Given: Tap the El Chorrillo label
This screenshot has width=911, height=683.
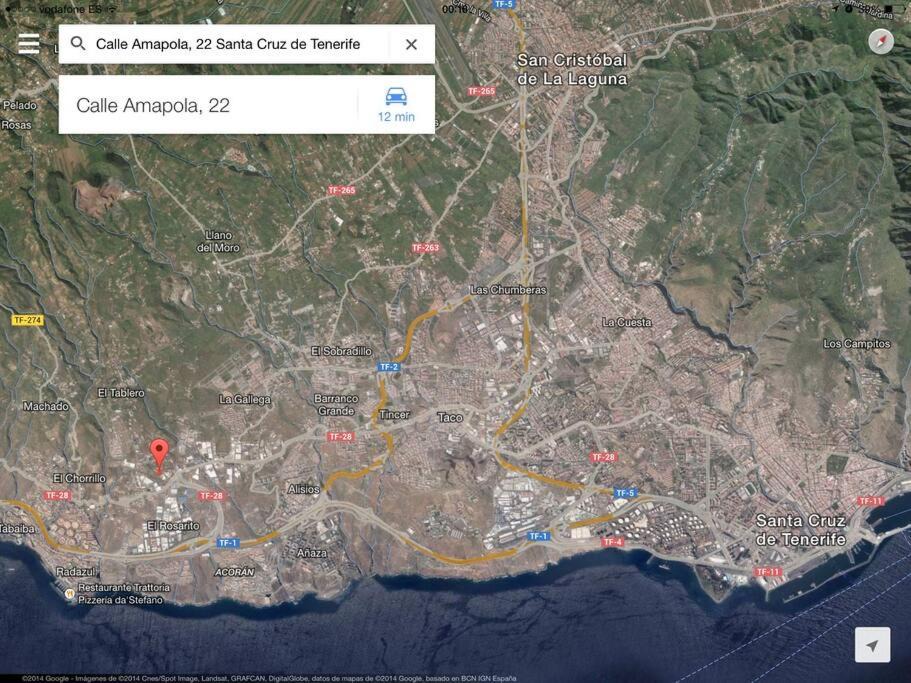Looking at the screenshot, I should [x=80, y=478].
